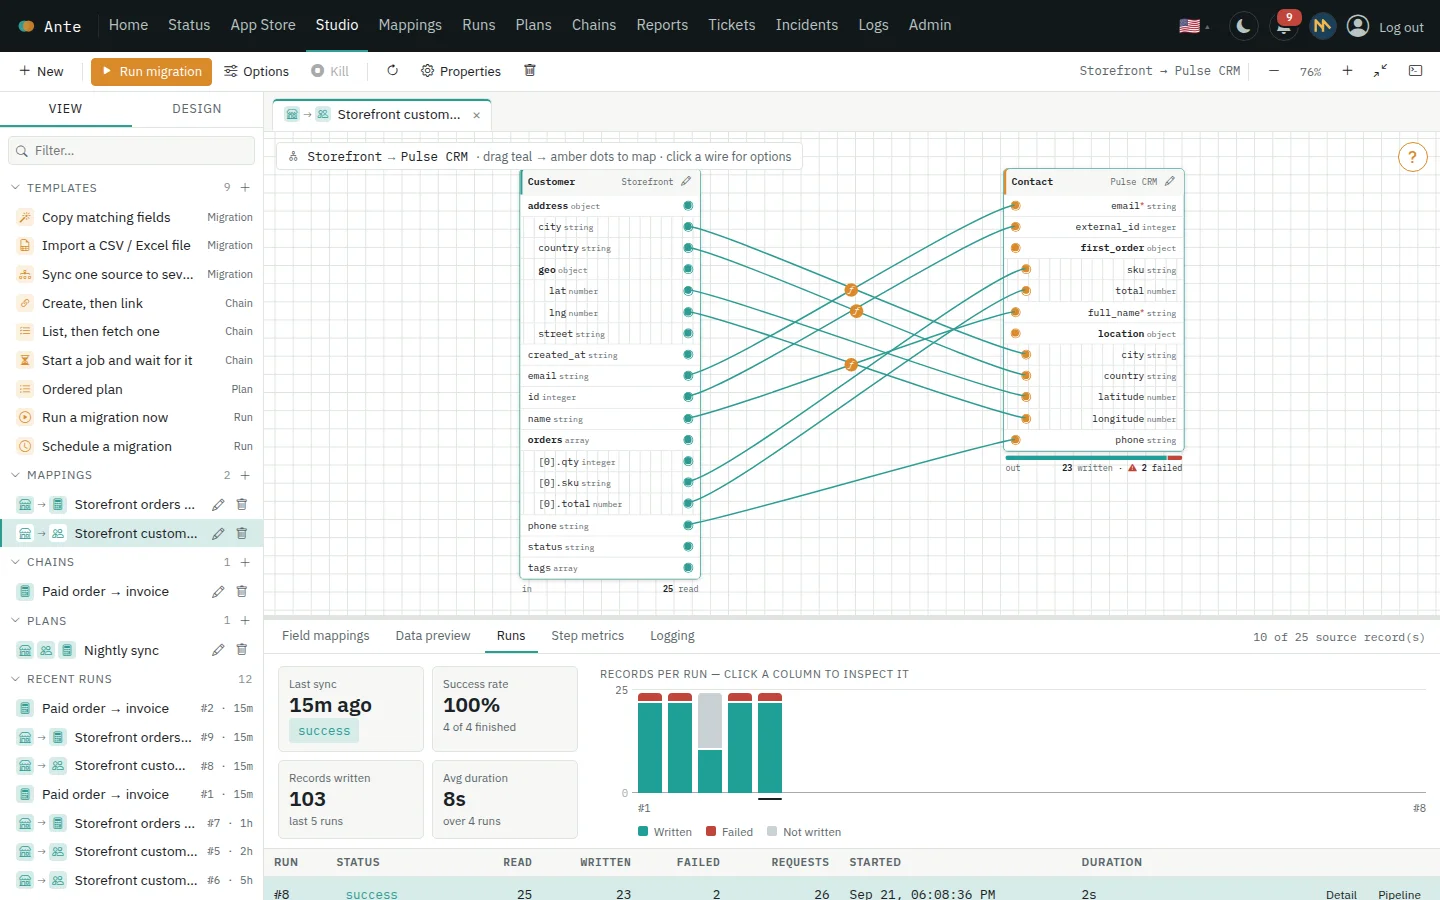Collapse the PLANS section
Screen dimensions: 1440x900
pyautogui.click(x=15, y=621)
